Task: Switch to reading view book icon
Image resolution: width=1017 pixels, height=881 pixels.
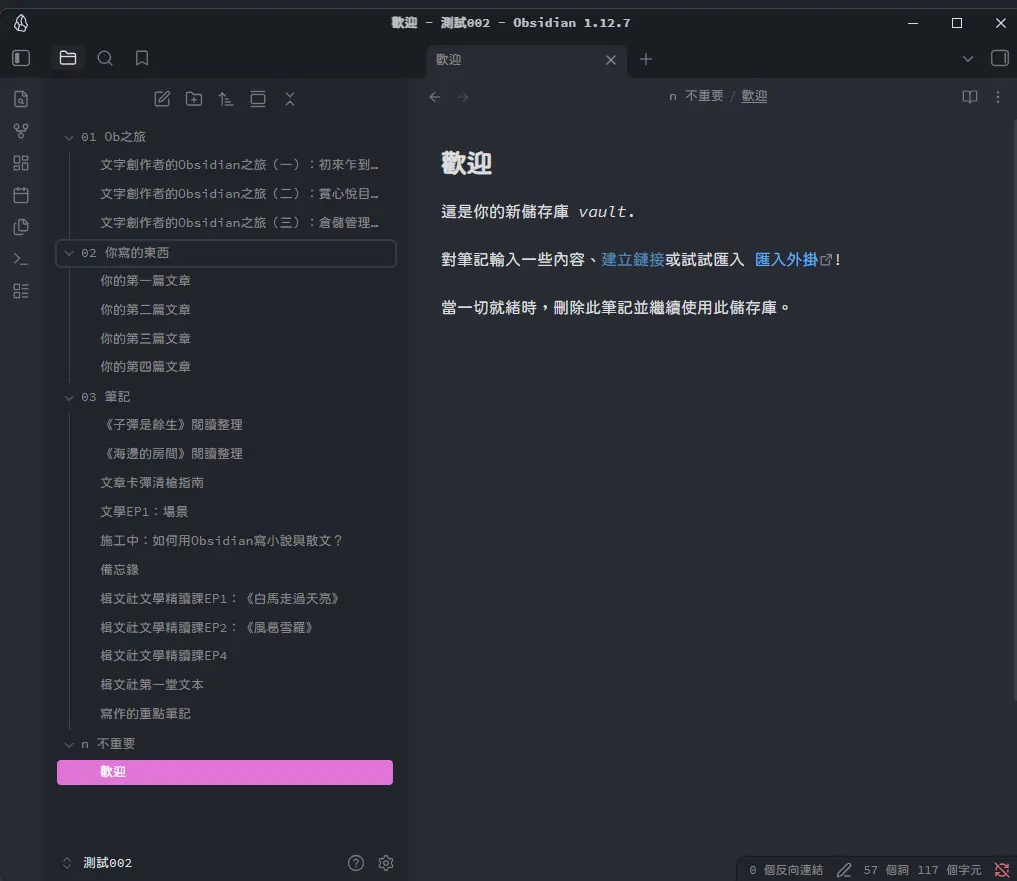Action: coord(969,97)
